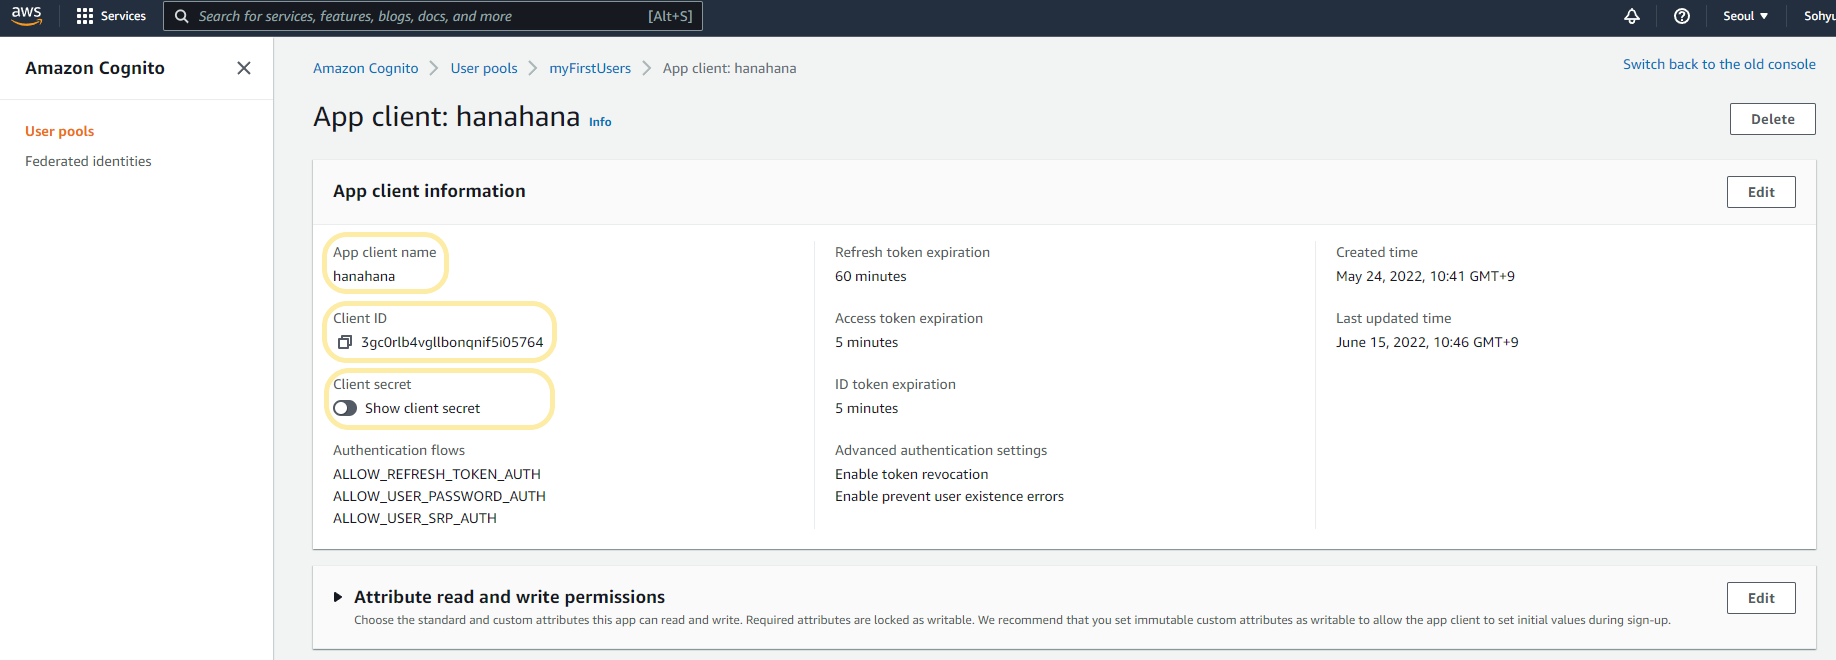Screen dimensions: 1836x660
Task: Click Enable prevent user existence errors
Action: (x=949, y=496)
